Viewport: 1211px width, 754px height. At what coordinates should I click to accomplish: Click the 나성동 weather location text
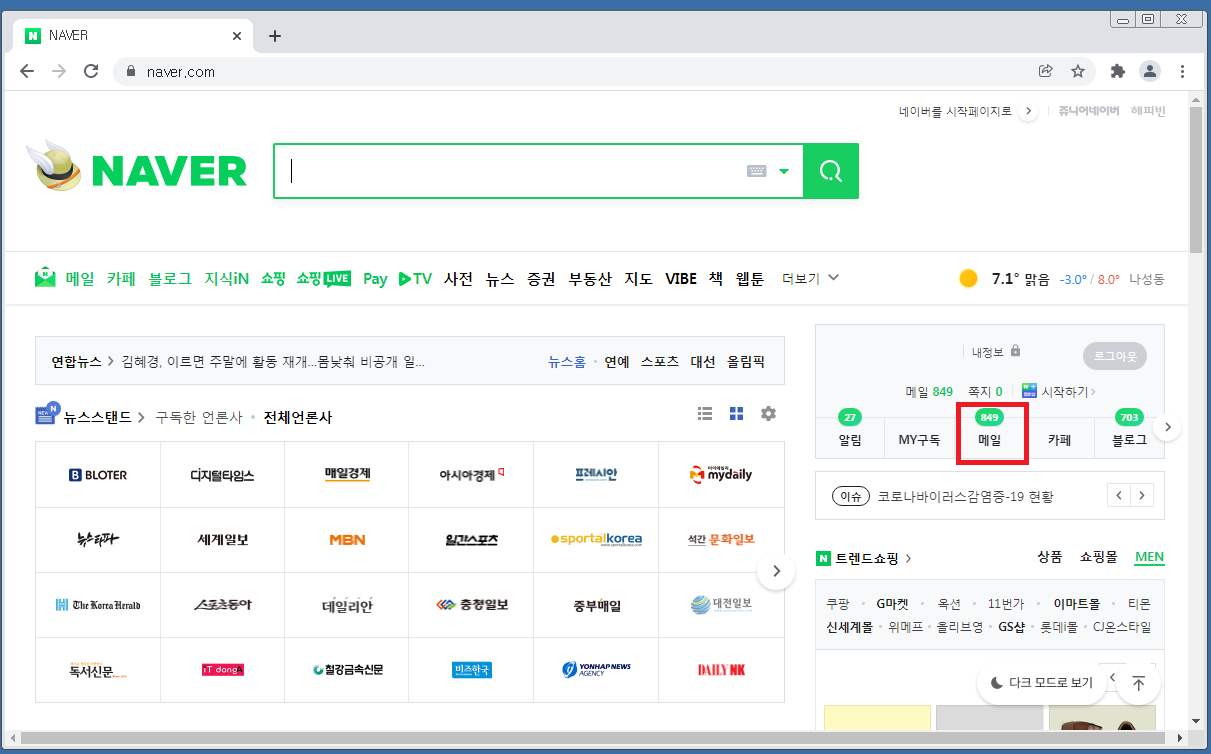[x=1146, y=279]
